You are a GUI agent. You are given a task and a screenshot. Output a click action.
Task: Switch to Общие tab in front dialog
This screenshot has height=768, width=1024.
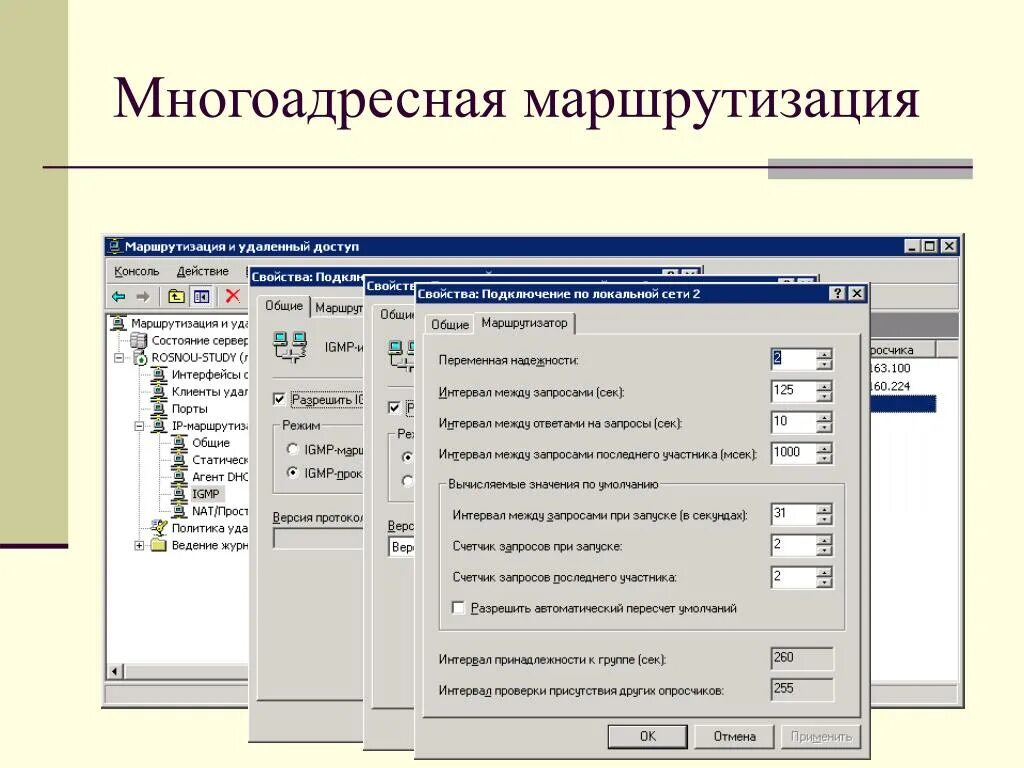tap(450, 325)
